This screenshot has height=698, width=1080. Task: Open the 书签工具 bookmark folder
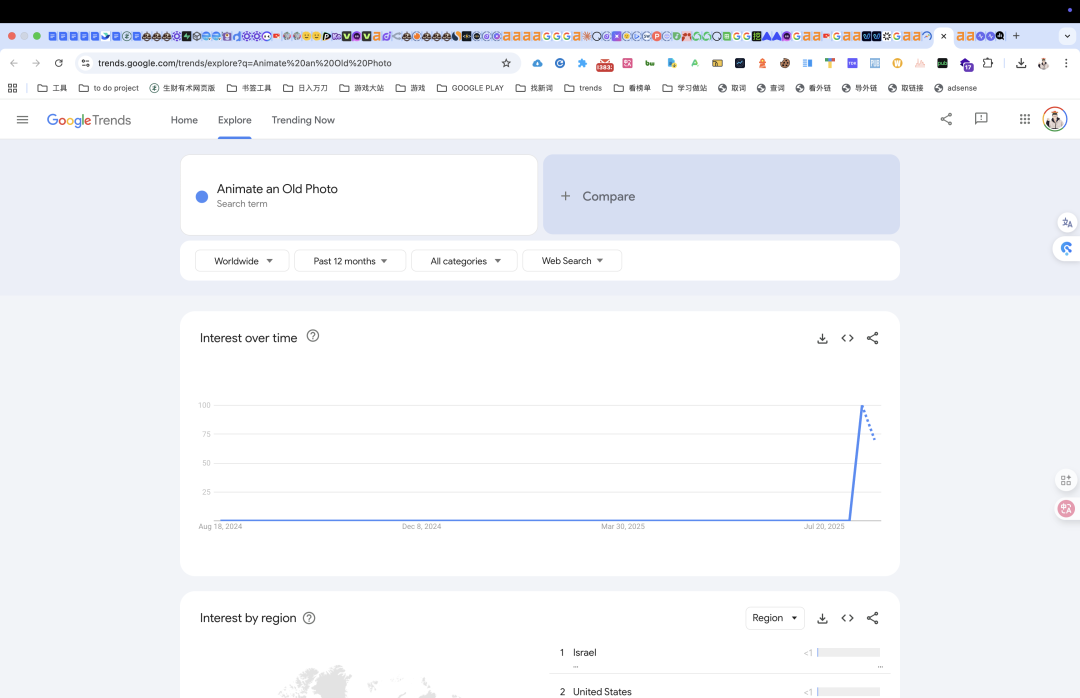(249, 88)
